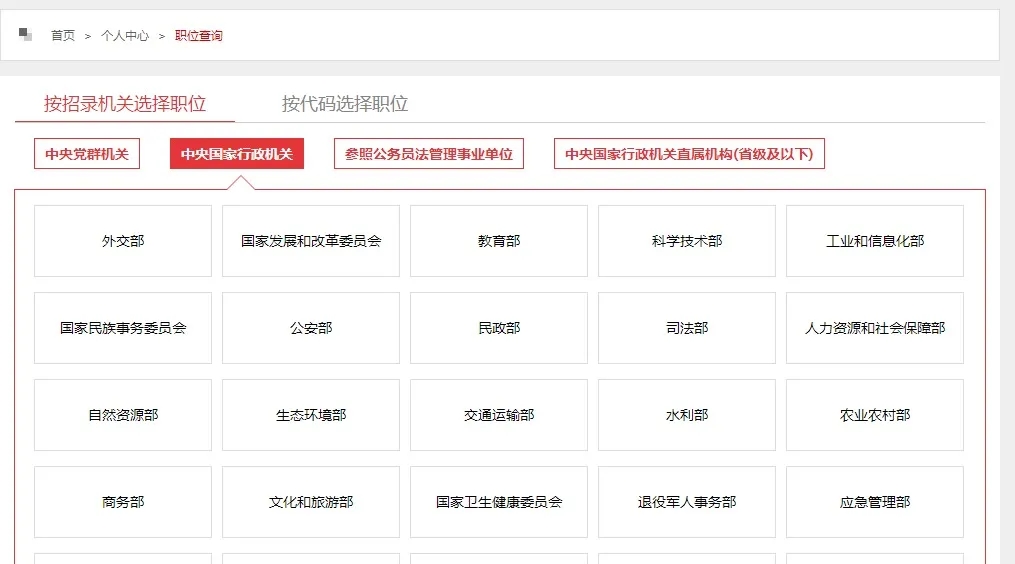Click 退役军人事务部 card
1015x564 pixels.
687,502
